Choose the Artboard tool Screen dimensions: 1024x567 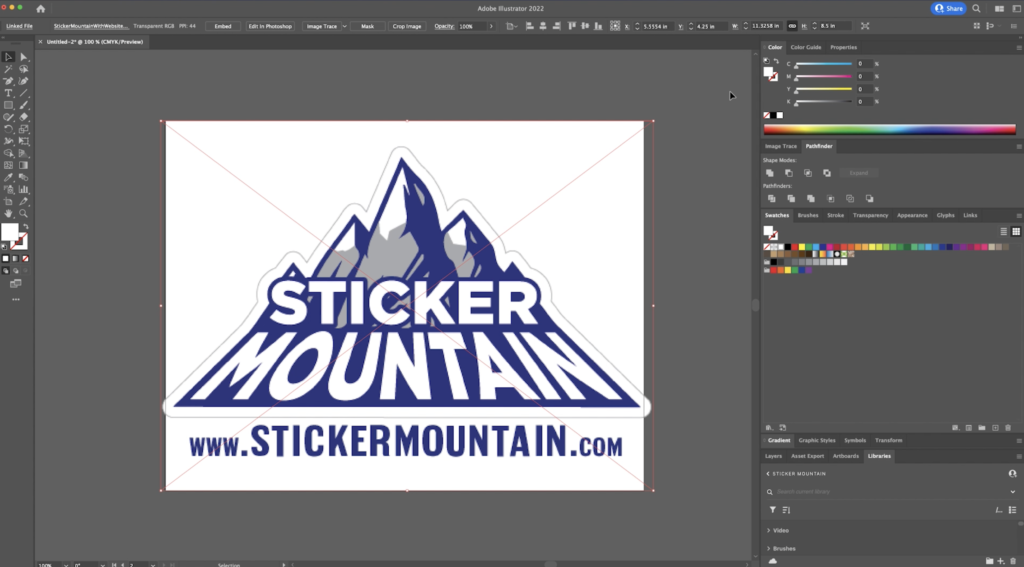click(8, 201)
